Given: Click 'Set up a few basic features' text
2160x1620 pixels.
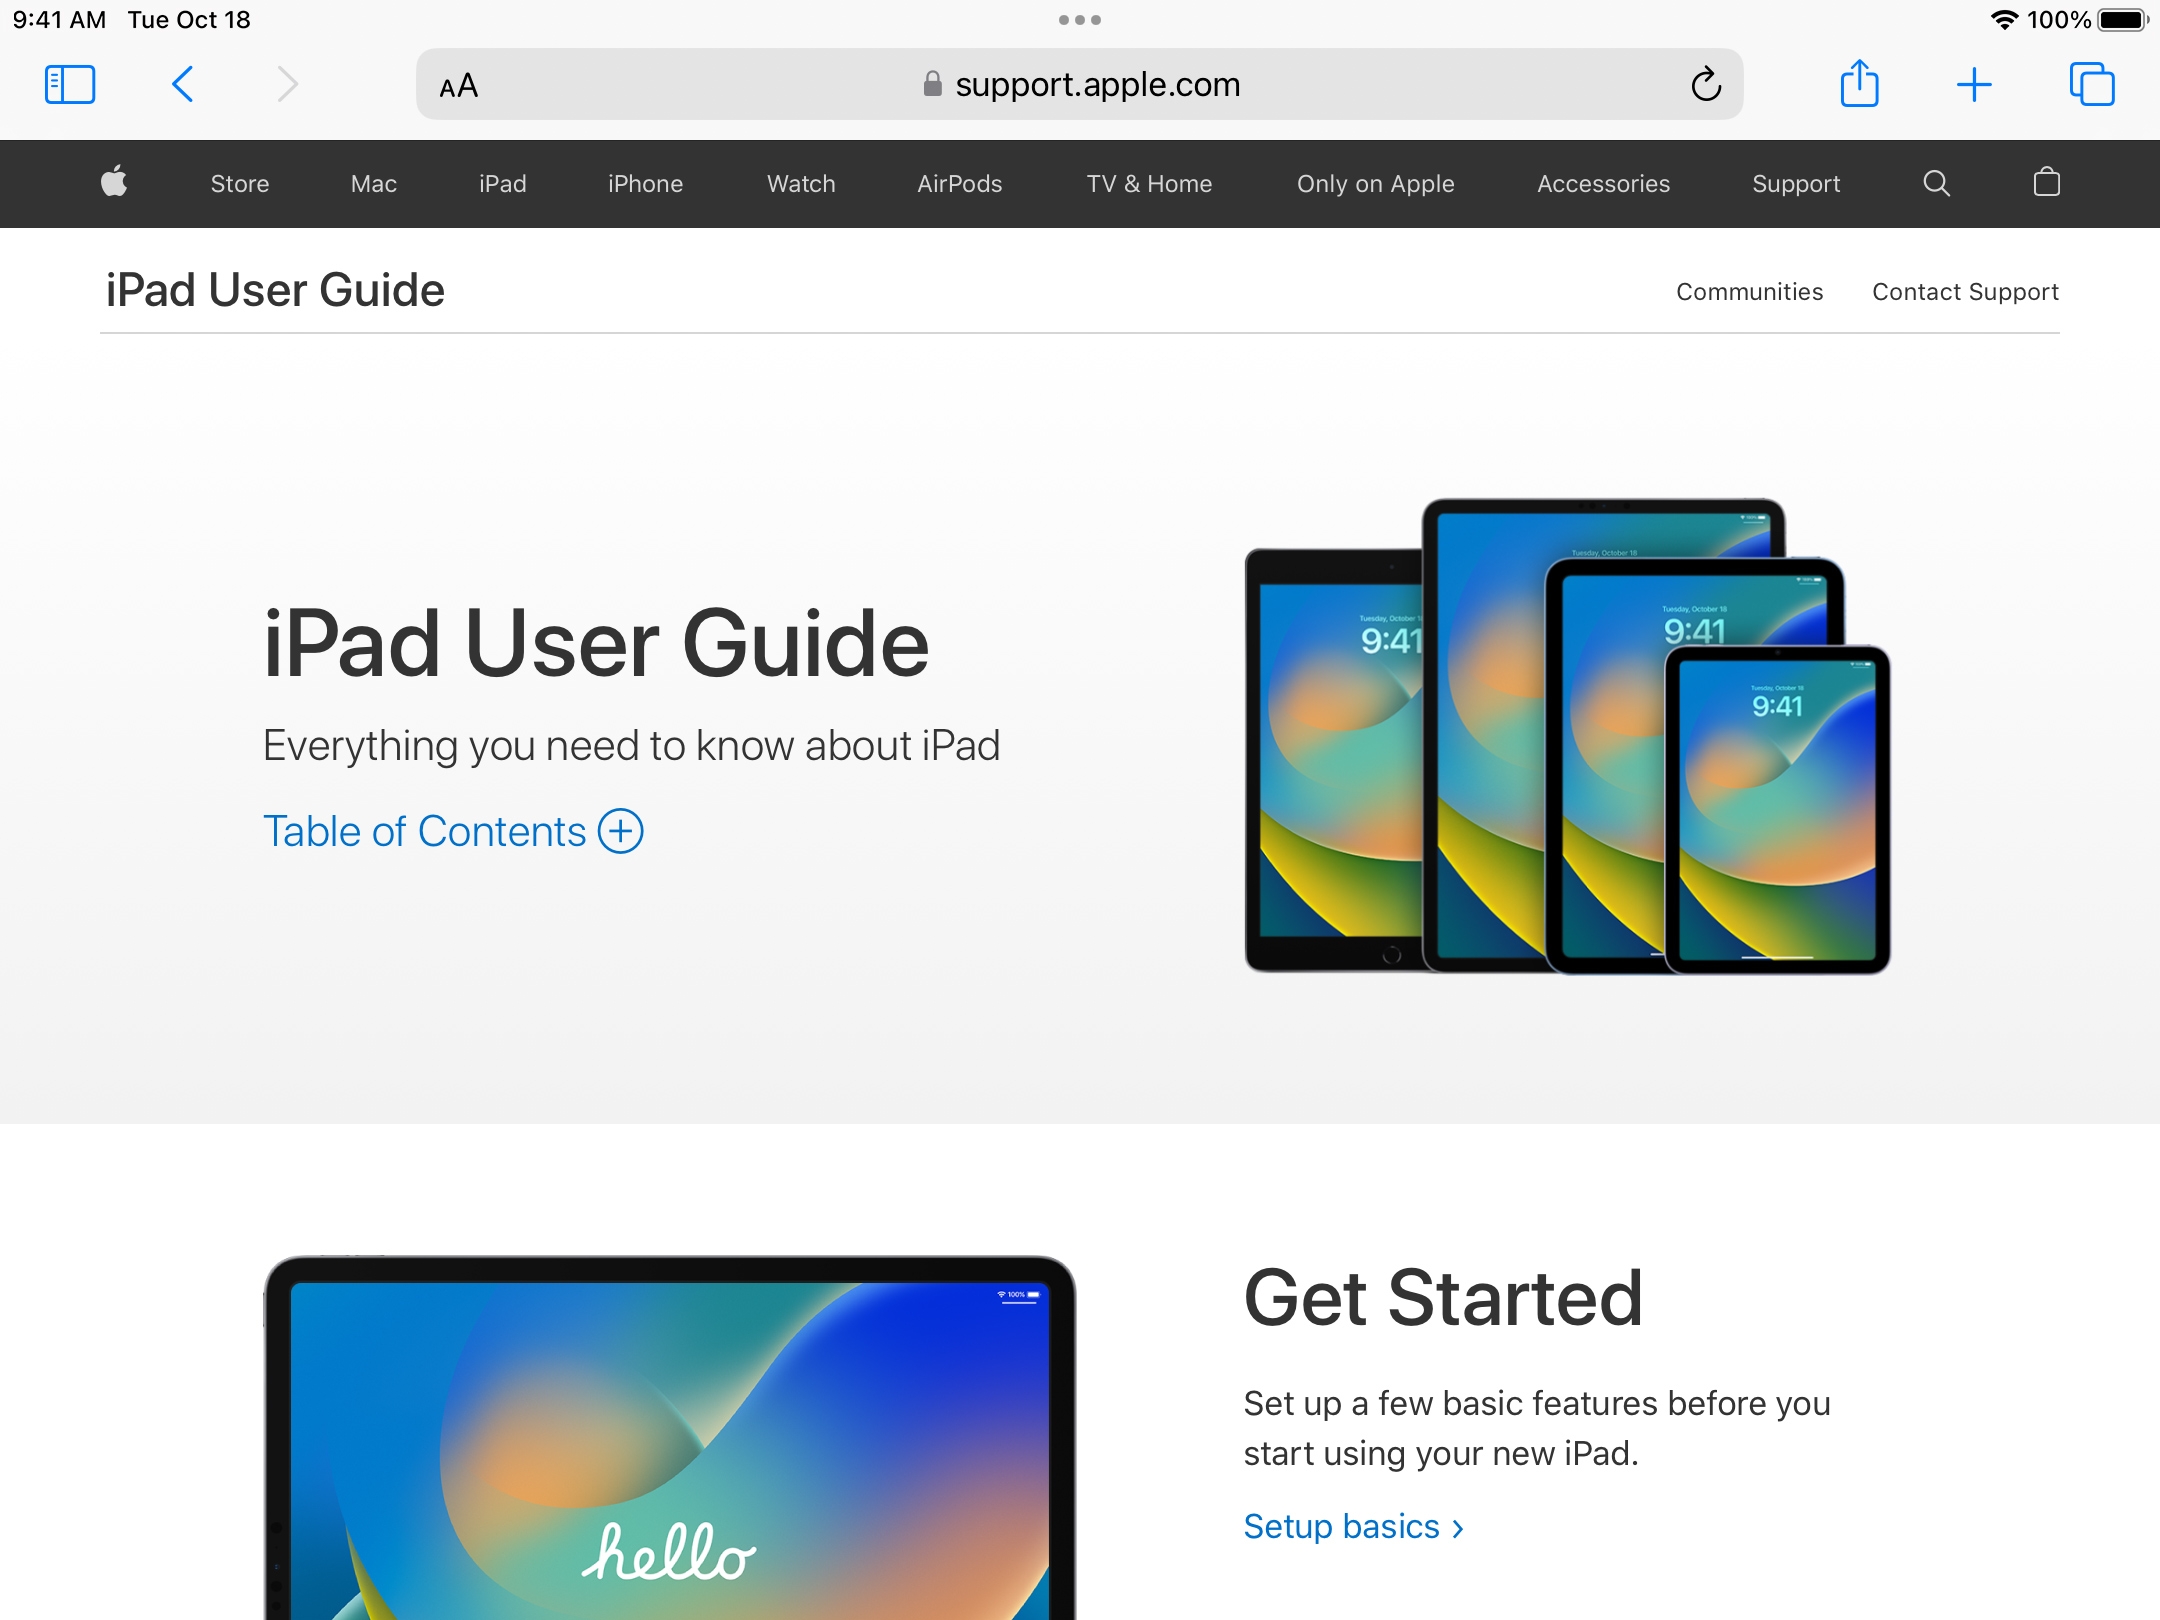Looking at the screenshot, I should 1537,1428.
